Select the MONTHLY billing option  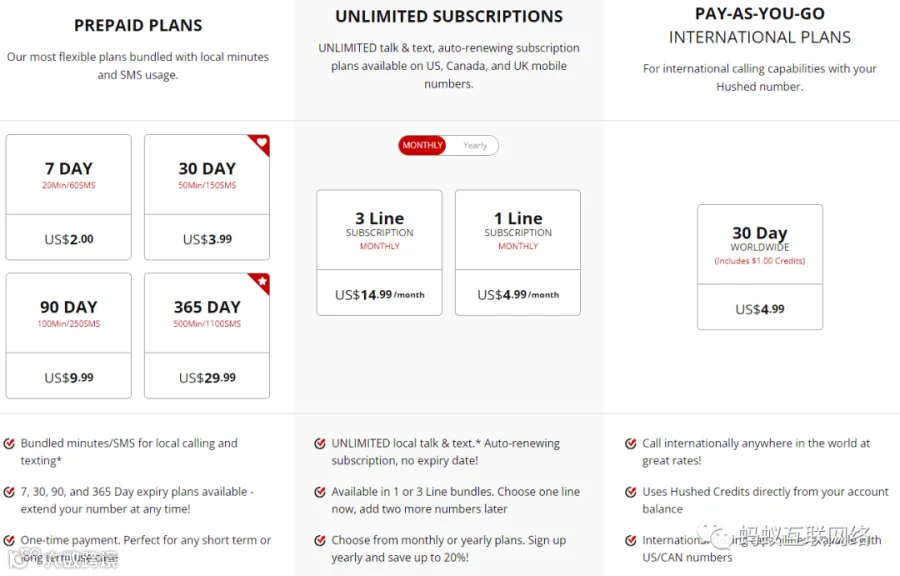[422, 145]
